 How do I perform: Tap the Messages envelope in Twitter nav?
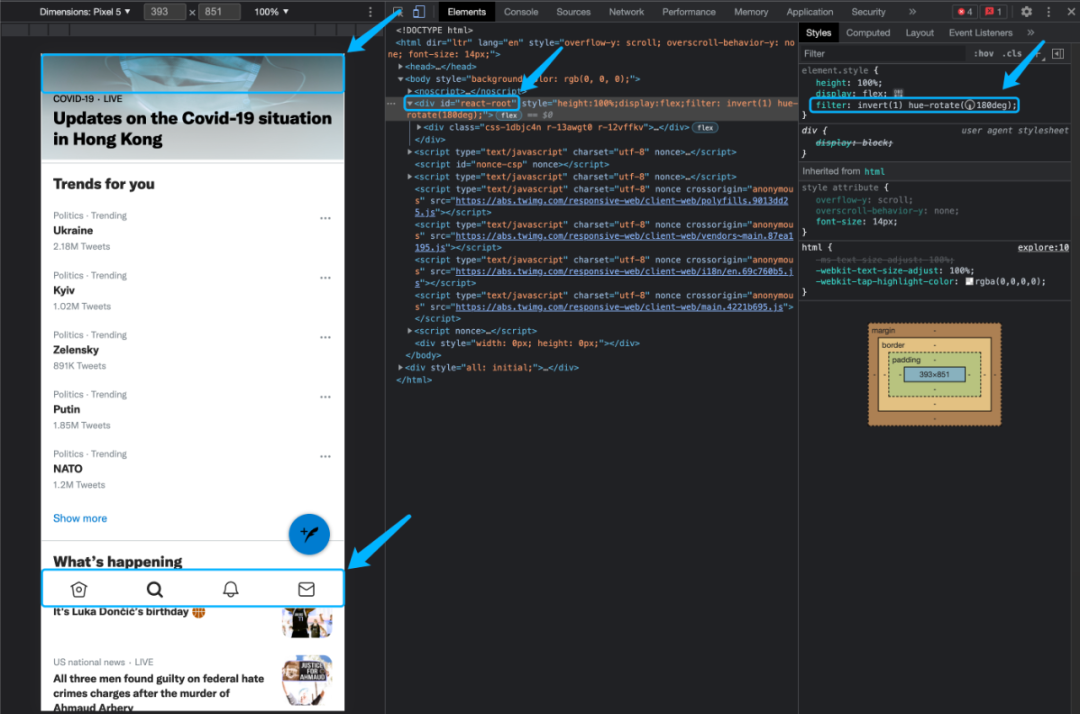tap(307, 589)
